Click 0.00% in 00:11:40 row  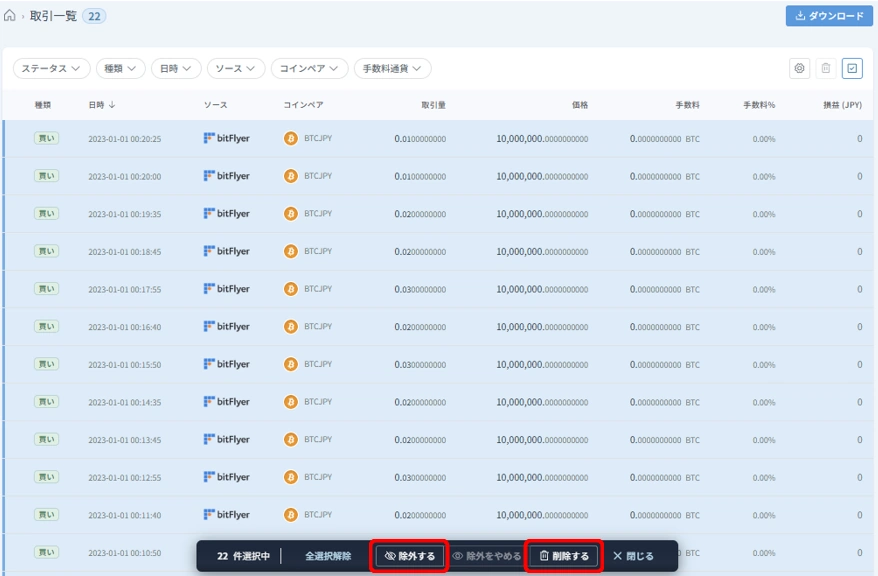click(x=764, y=515)
